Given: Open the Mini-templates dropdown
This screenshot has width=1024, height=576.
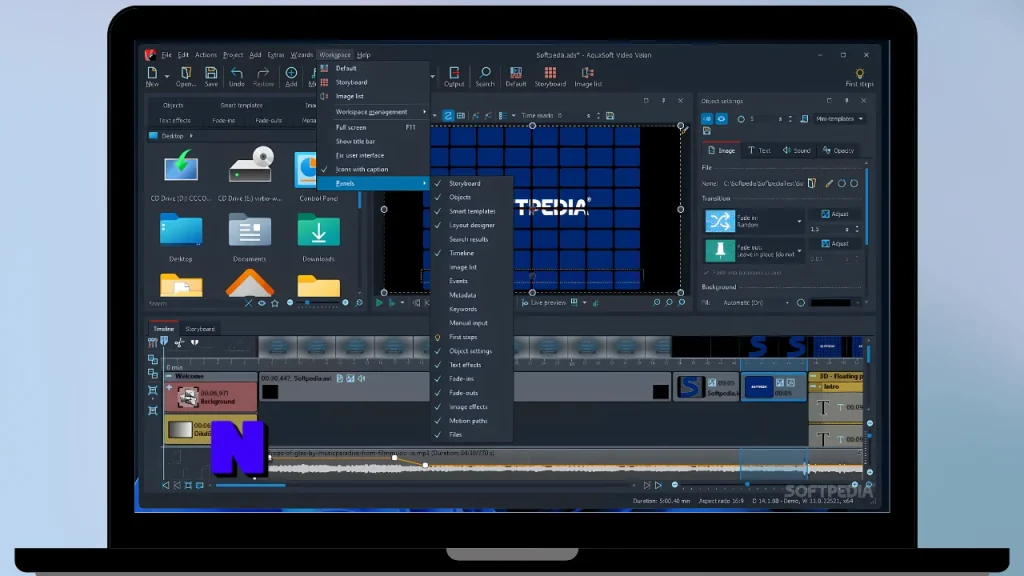Looking at the screenshot, I should coord(839,119).
